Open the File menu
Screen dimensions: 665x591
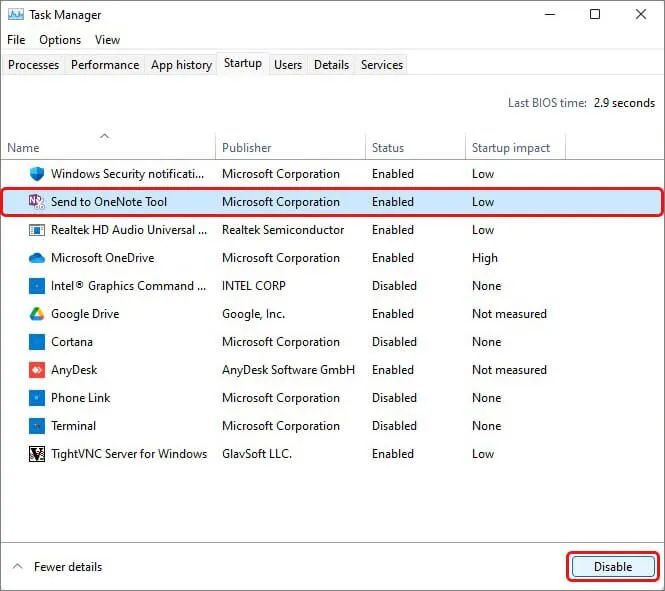click(16, 40)
